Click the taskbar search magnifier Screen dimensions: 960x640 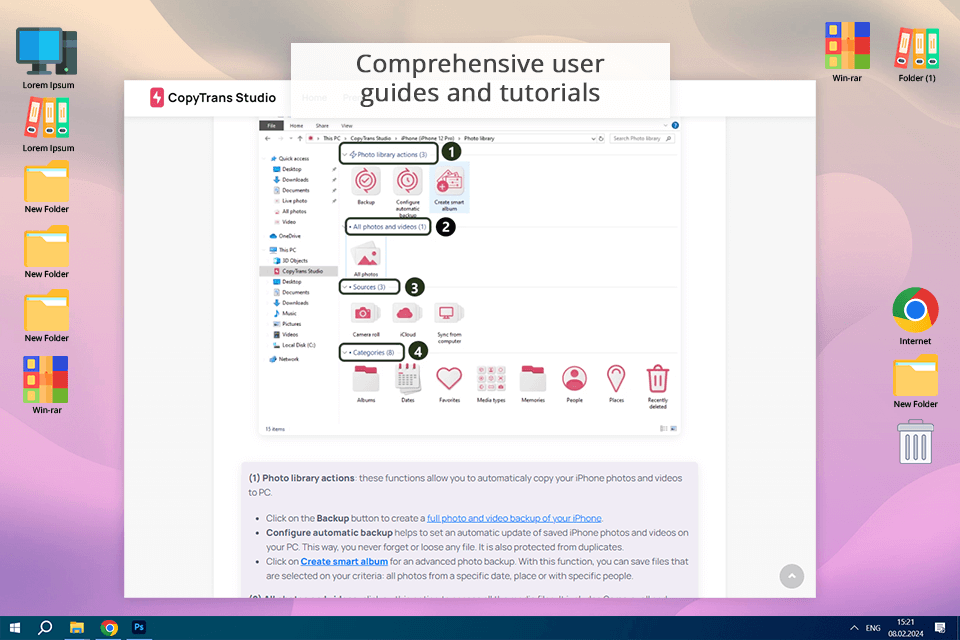[x=45, y=628]
